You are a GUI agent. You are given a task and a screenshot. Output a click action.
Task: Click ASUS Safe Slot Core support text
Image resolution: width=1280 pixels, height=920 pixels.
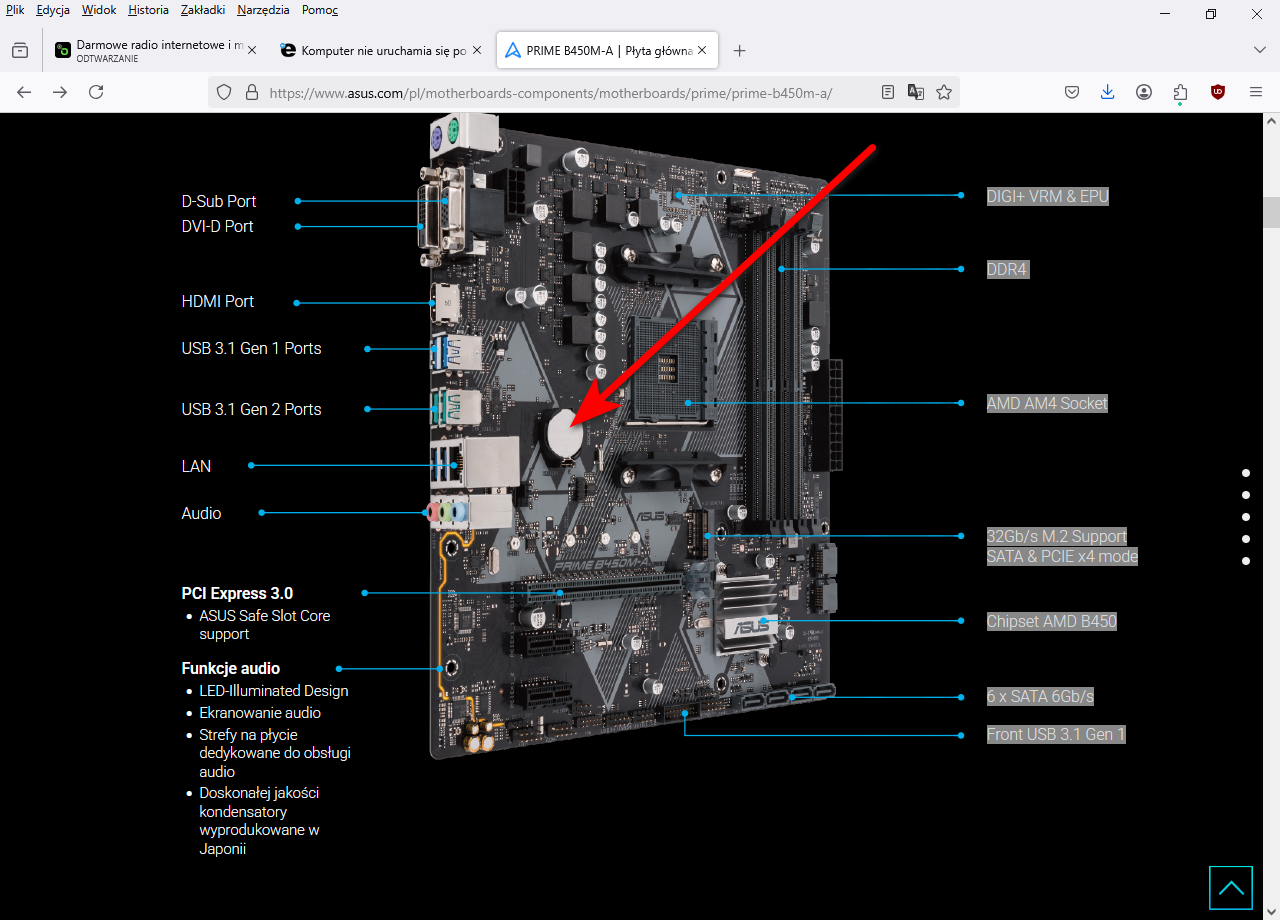pos(265,625)
